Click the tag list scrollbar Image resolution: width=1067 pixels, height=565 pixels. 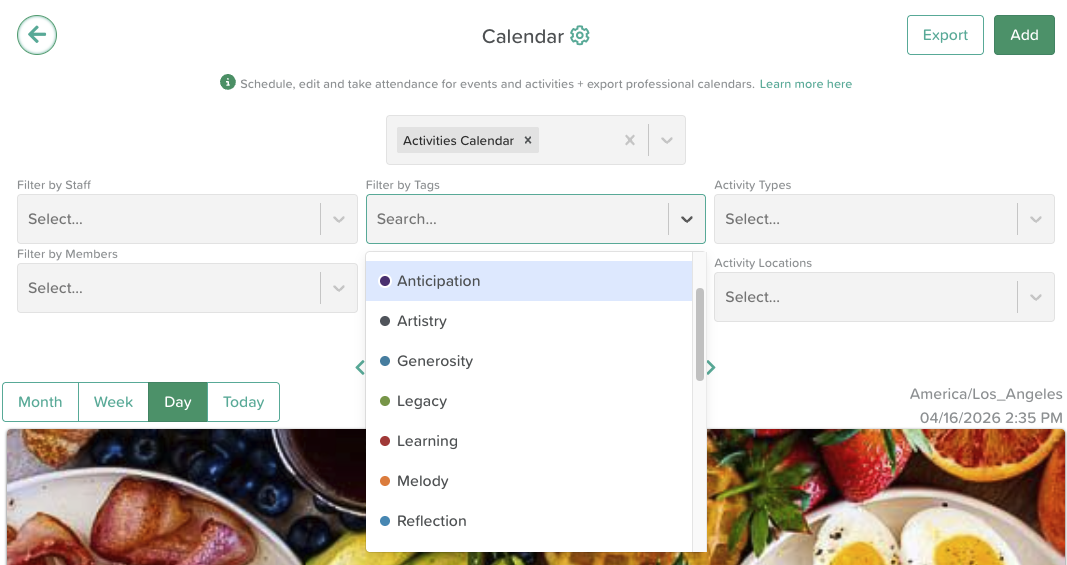[x=700, y=334]
